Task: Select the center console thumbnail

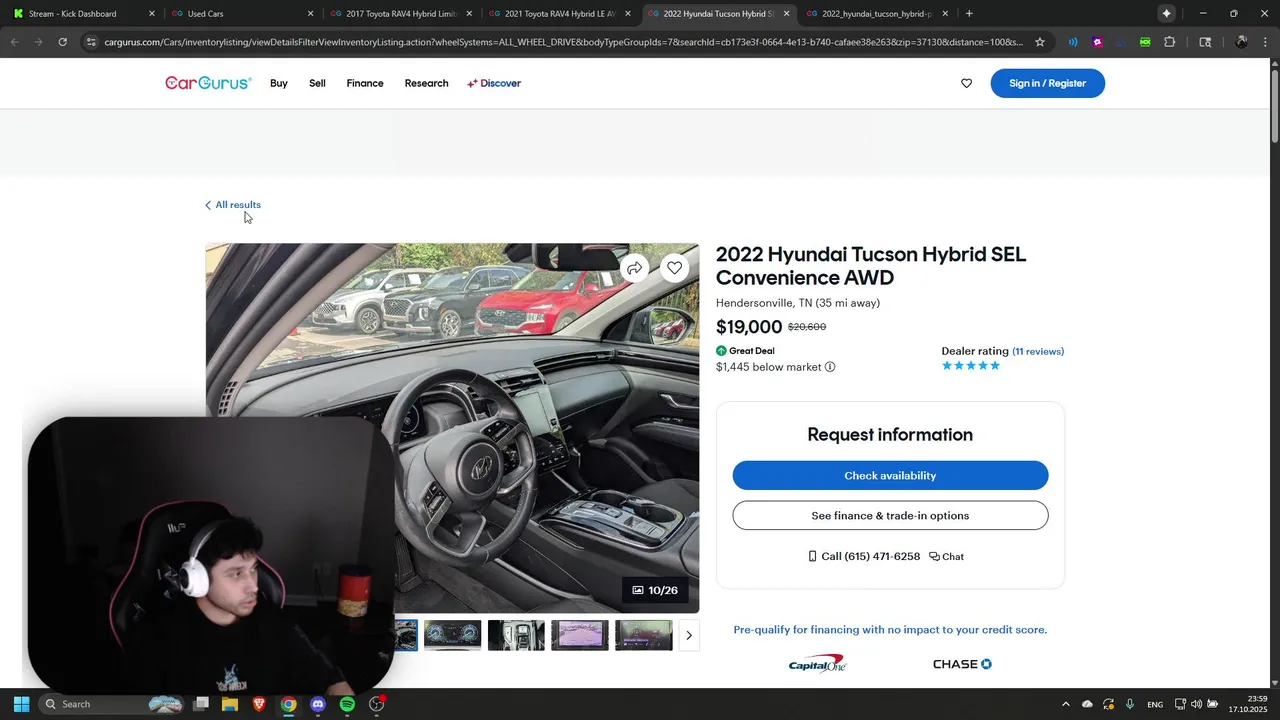Action: (x=516, y=635)
